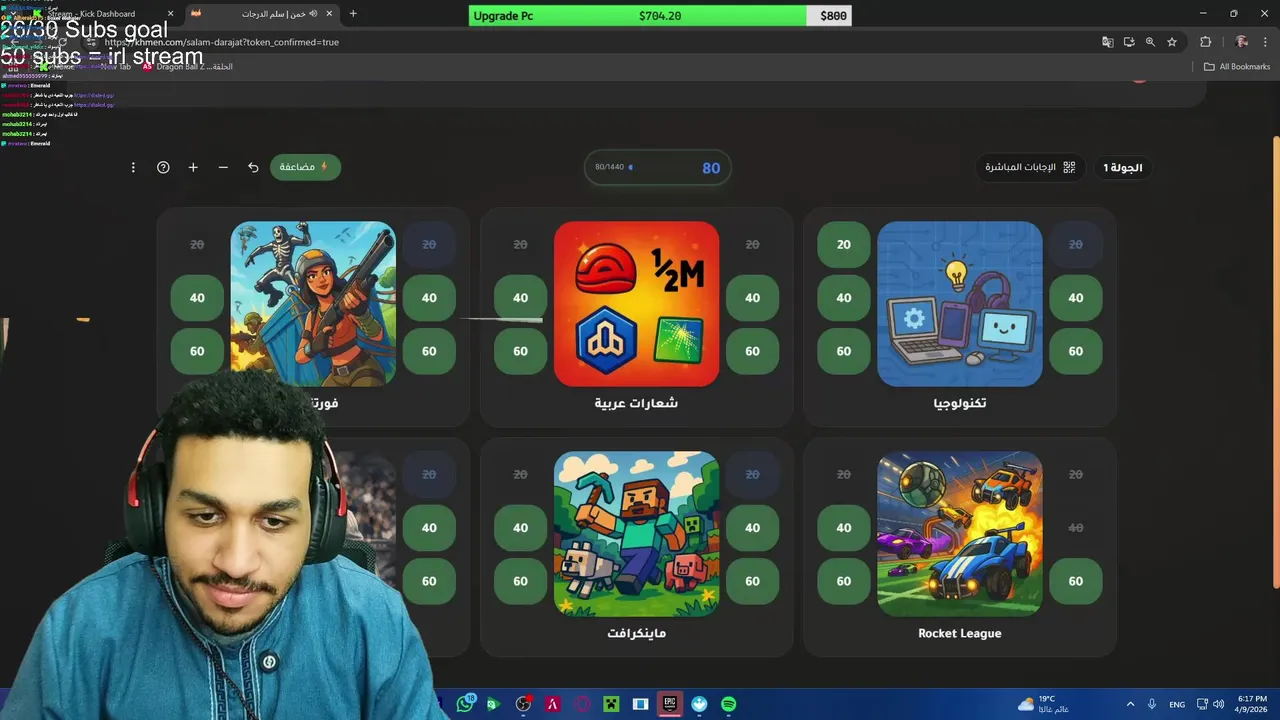
Task: Click the 80/1440 progress indicator
Action: tap(609, 167)
